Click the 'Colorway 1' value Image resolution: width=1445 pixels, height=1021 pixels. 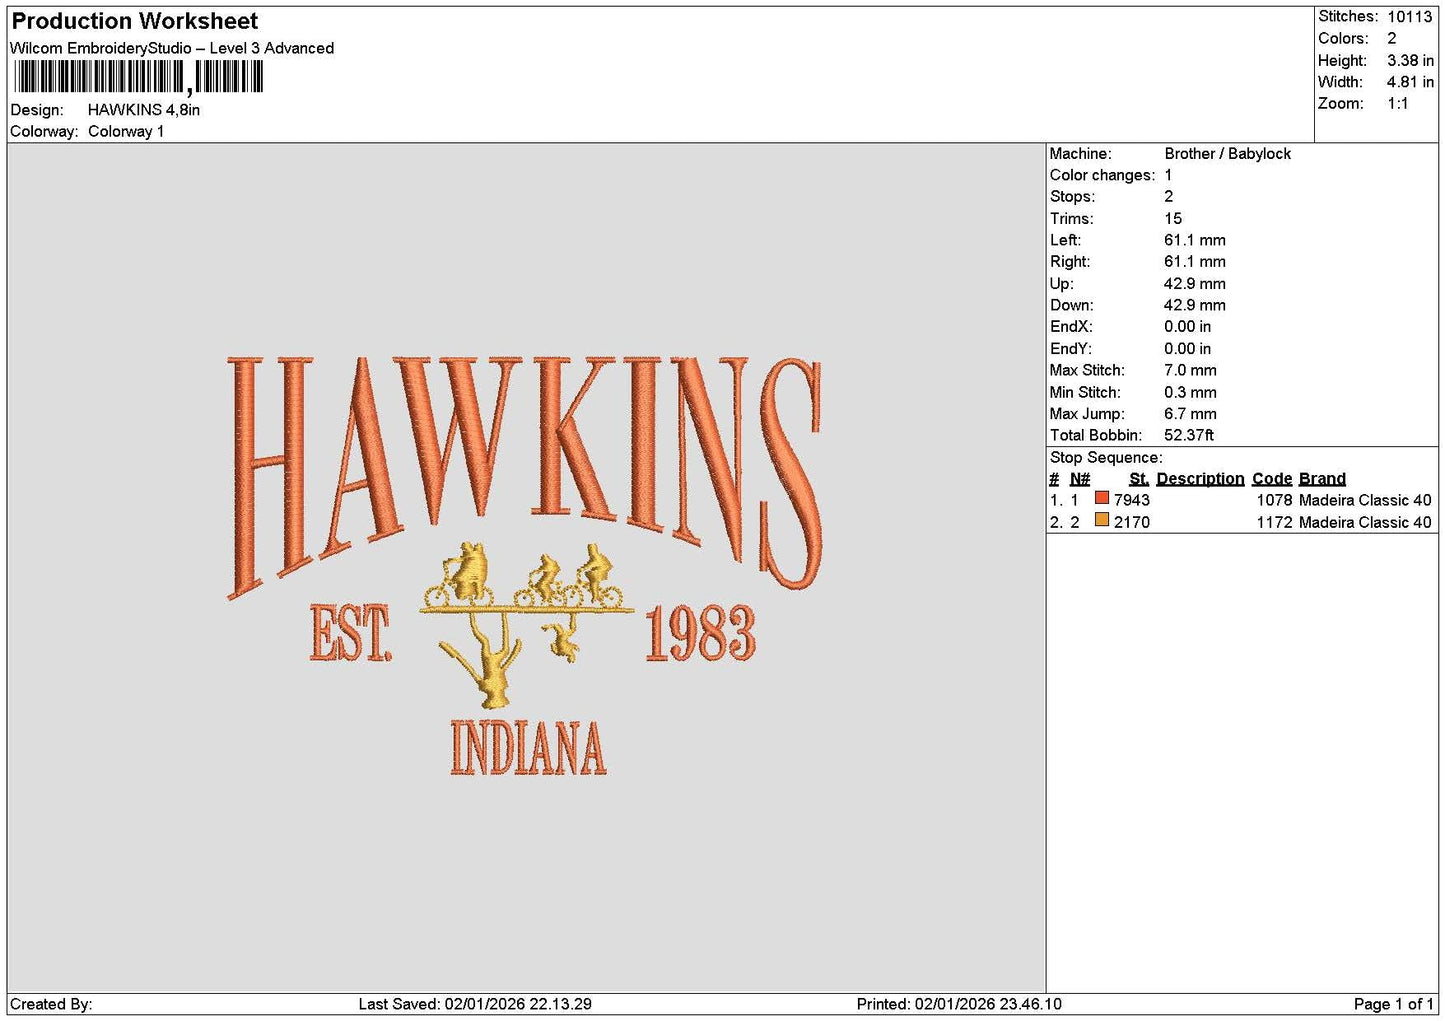(x=126, y=131)
